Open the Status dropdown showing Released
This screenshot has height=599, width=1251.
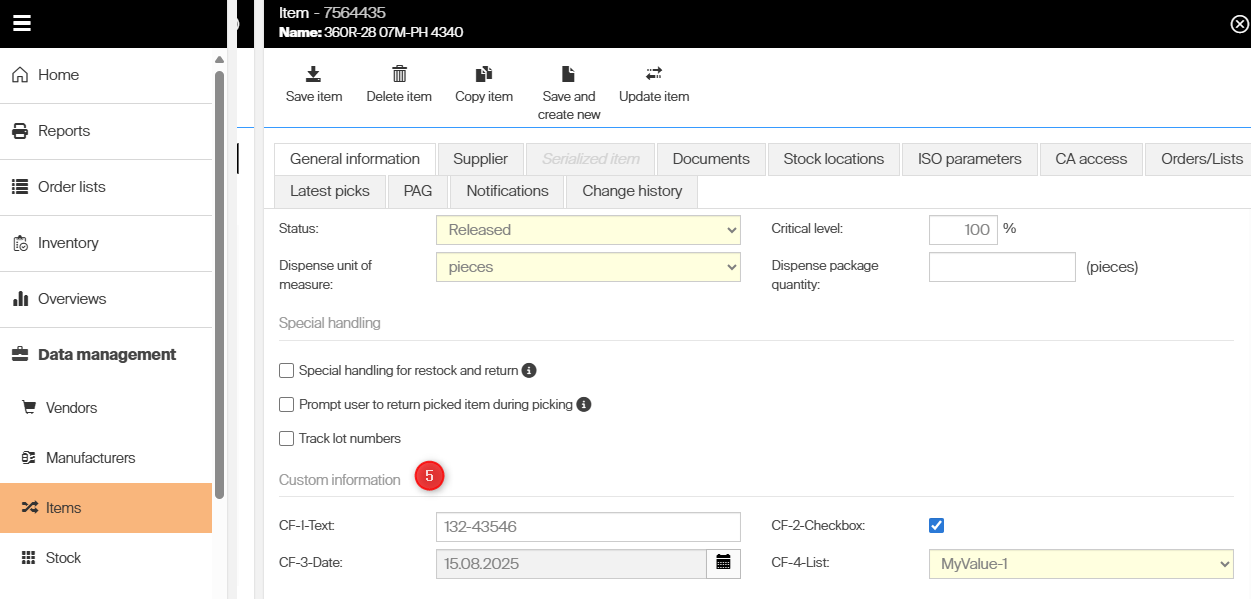tap(588, 230)
